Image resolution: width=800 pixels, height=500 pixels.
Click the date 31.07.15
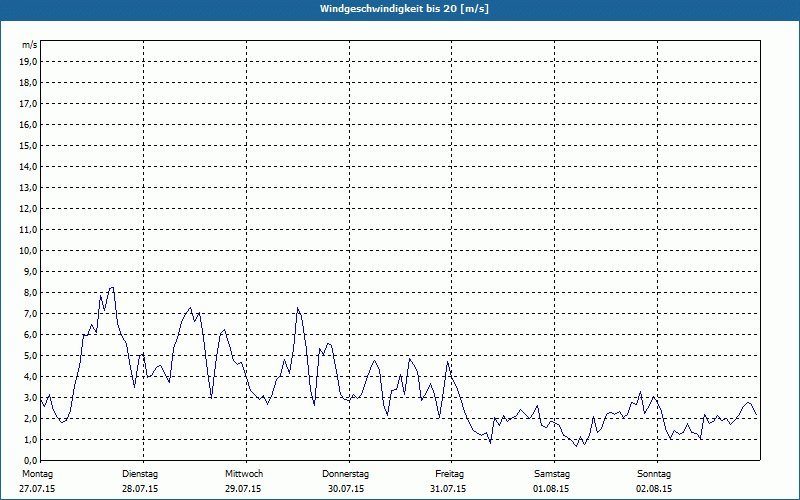(x=448, y=489)
